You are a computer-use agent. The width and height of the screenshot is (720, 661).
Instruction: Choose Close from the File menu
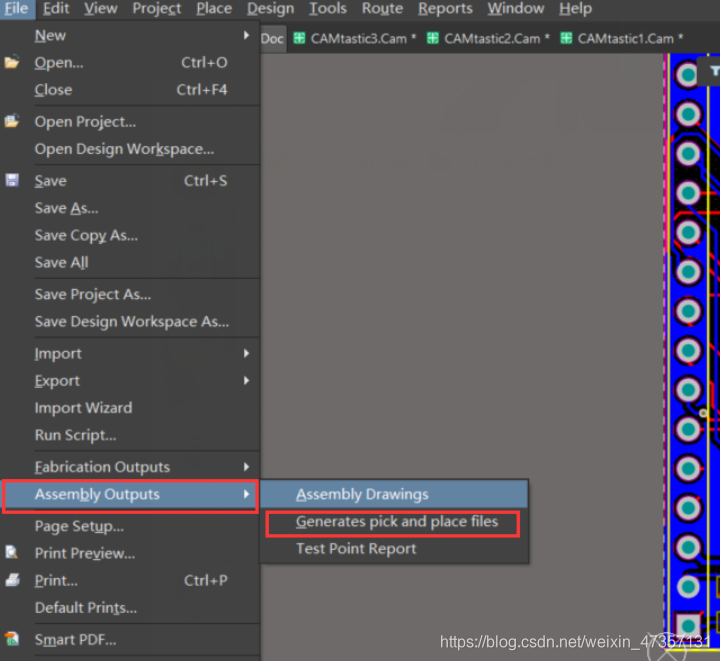(130, 90)
